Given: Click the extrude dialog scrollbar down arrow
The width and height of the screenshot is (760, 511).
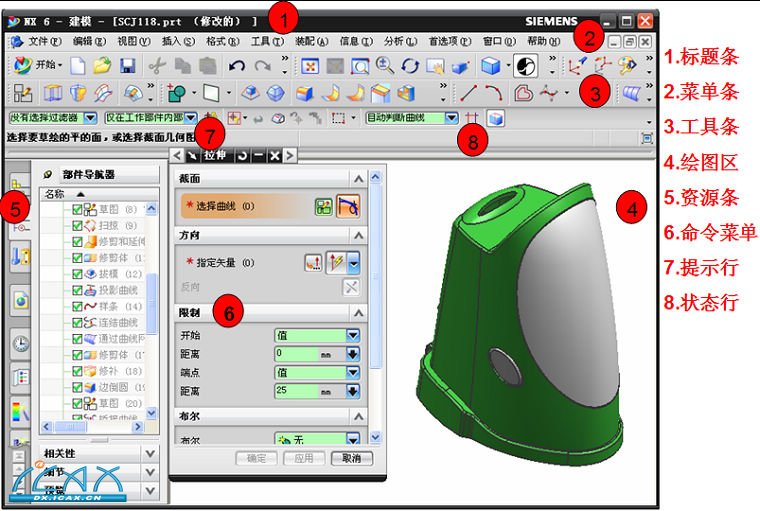Looking at the screenshot, I should click(375, 437).
